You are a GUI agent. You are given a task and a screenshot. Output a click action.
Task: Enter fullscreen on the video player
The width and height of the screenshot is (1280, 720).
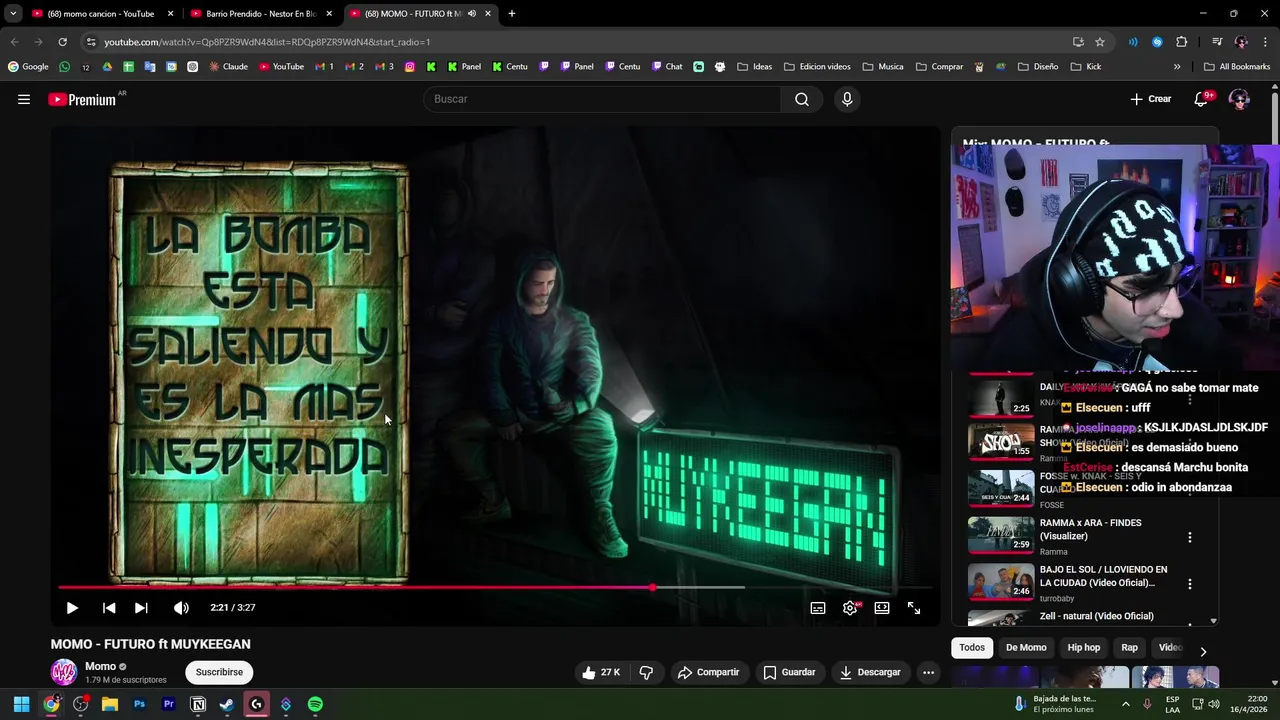914,608
